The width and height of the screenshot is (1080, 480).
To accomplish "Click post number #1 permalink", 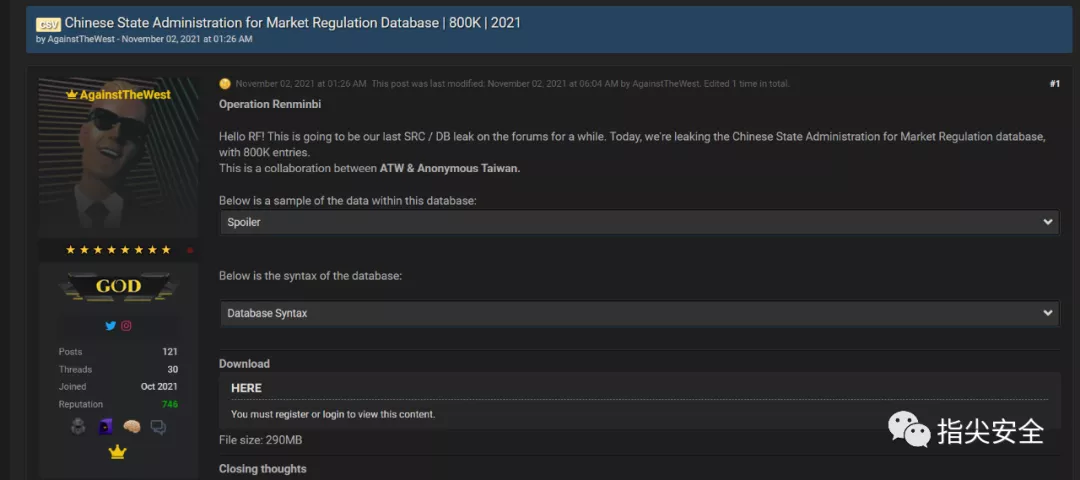I will coord(1054,84).
